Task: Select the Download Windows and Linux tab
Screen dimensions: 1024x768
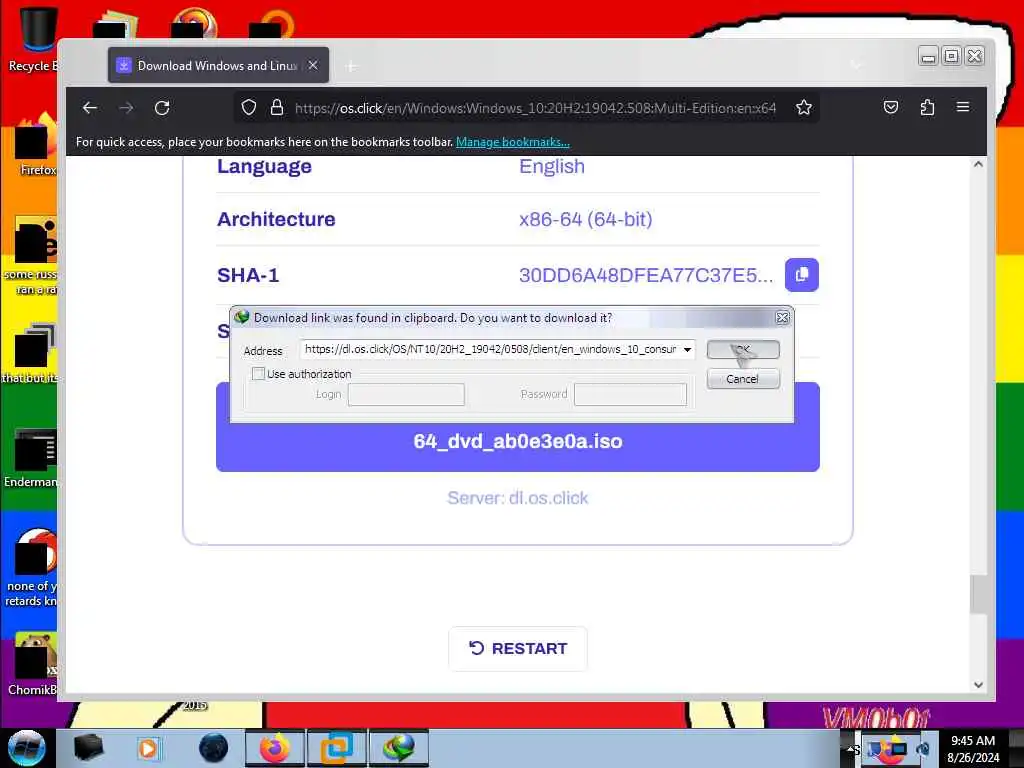Action: (218, 65)
